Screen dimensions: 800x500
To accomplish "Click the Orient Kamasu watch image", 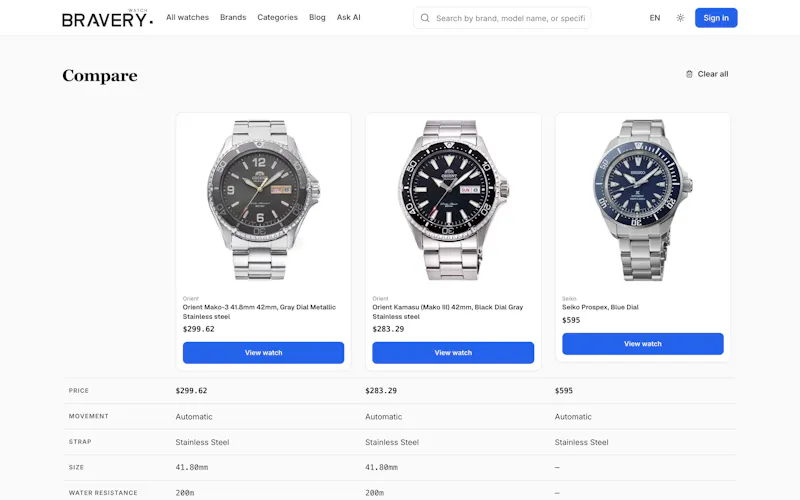I will (x=453, y=200).
